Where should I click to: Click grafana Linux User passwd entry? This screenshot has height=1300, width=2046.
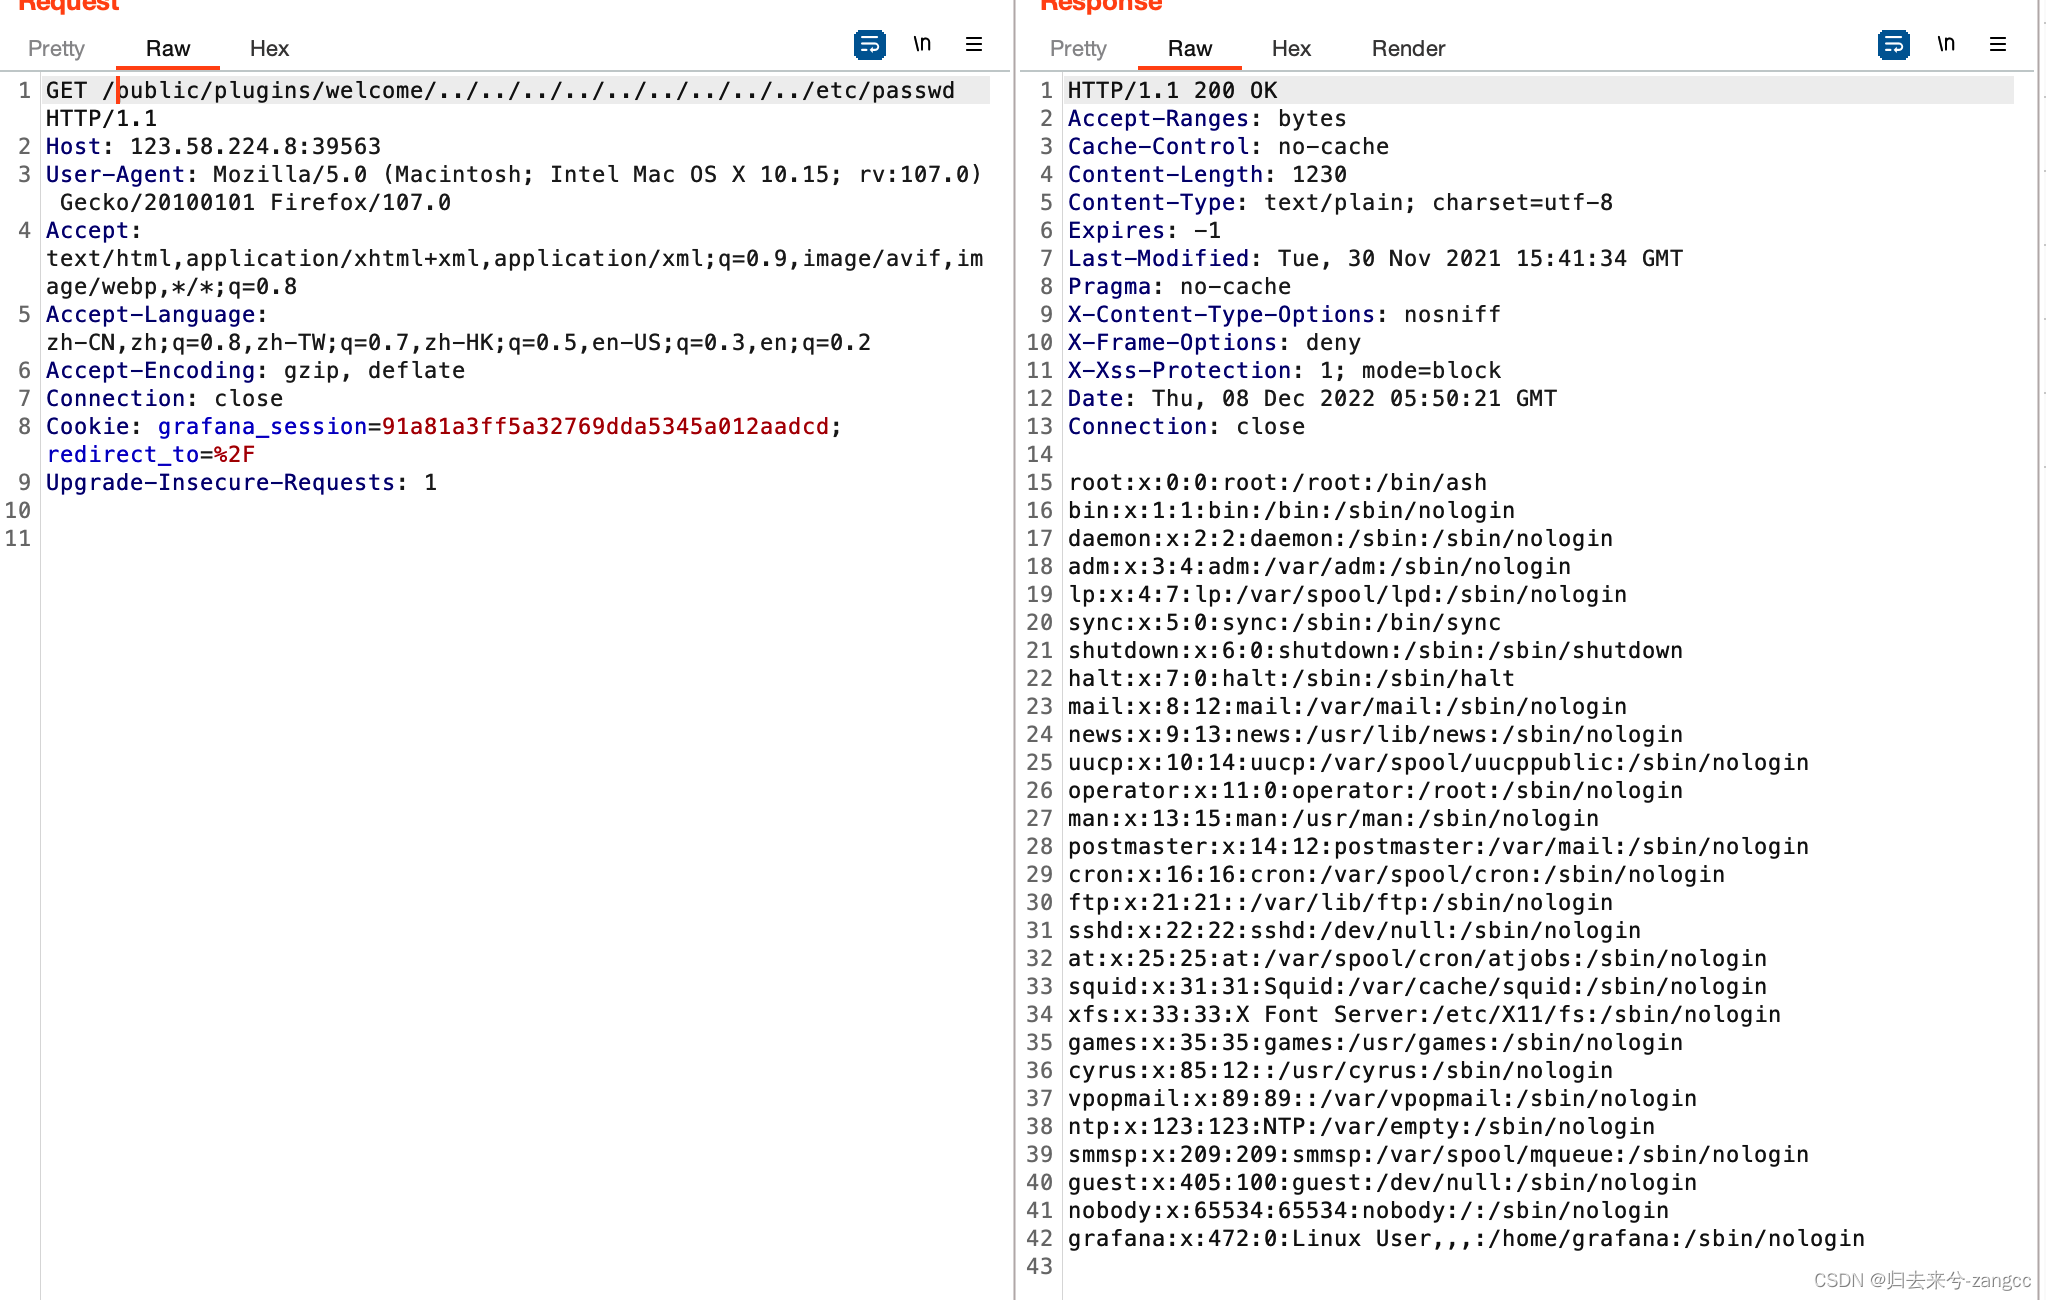(1466, 1238)
